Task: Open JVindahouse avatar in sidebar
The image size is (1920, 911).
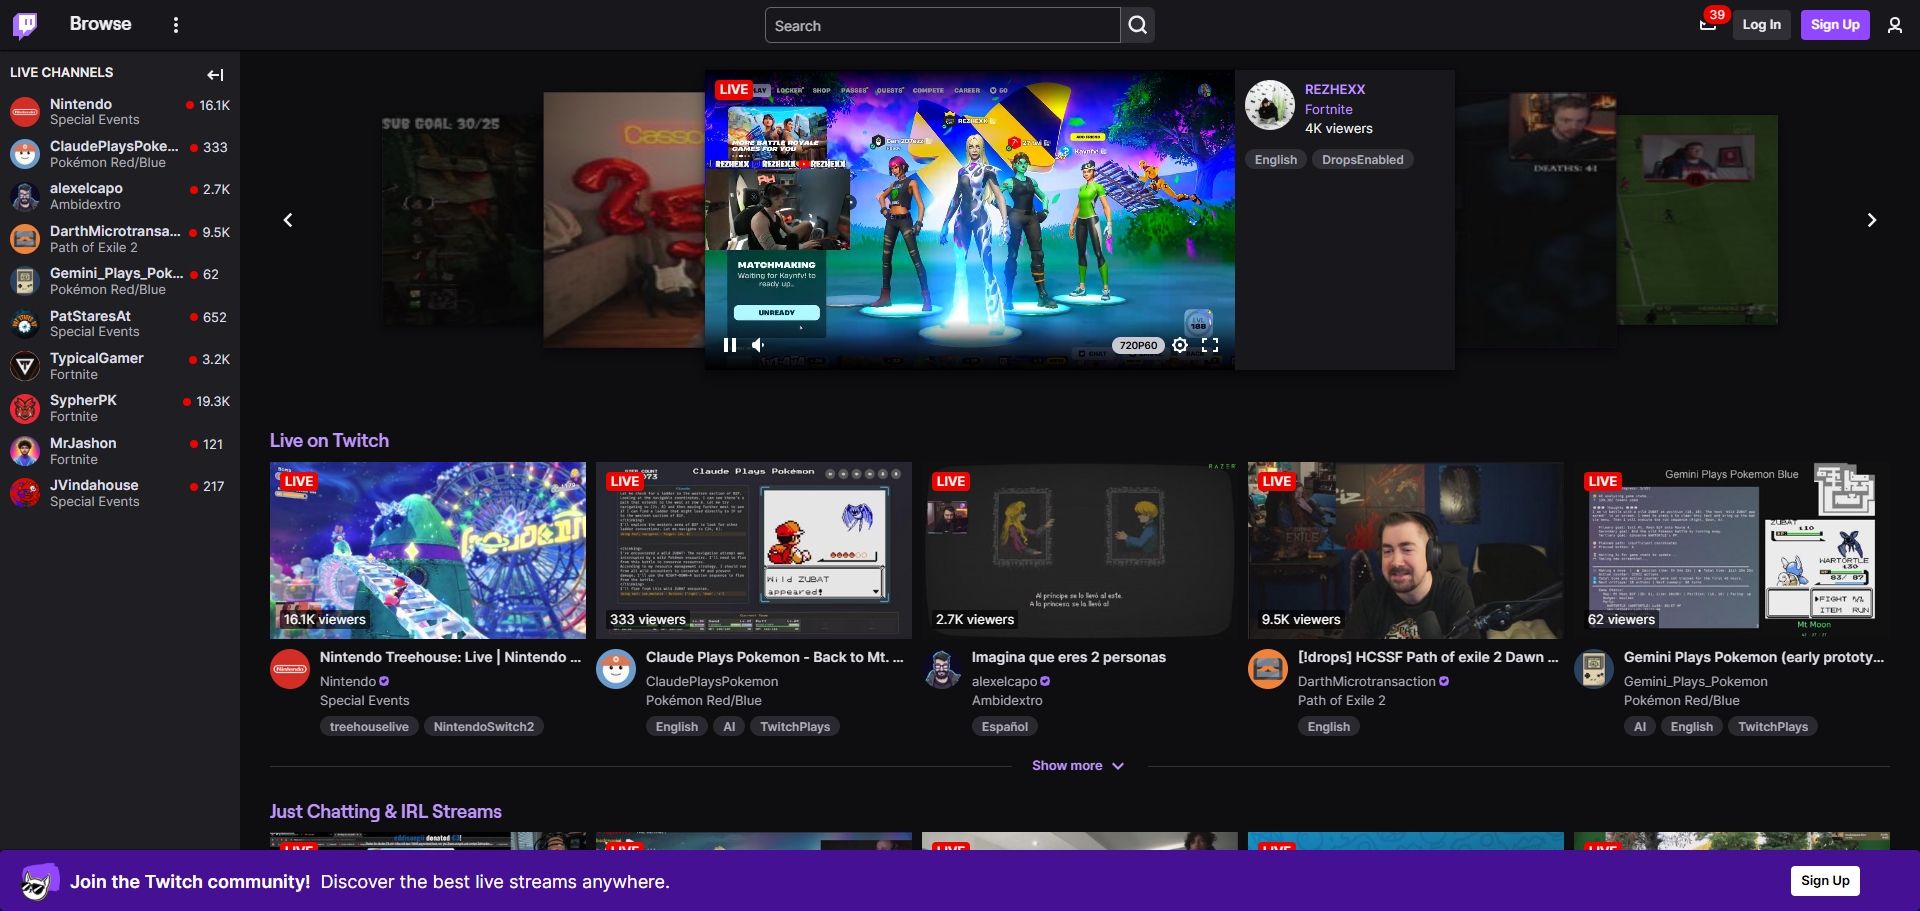Action: pos(25,493)
